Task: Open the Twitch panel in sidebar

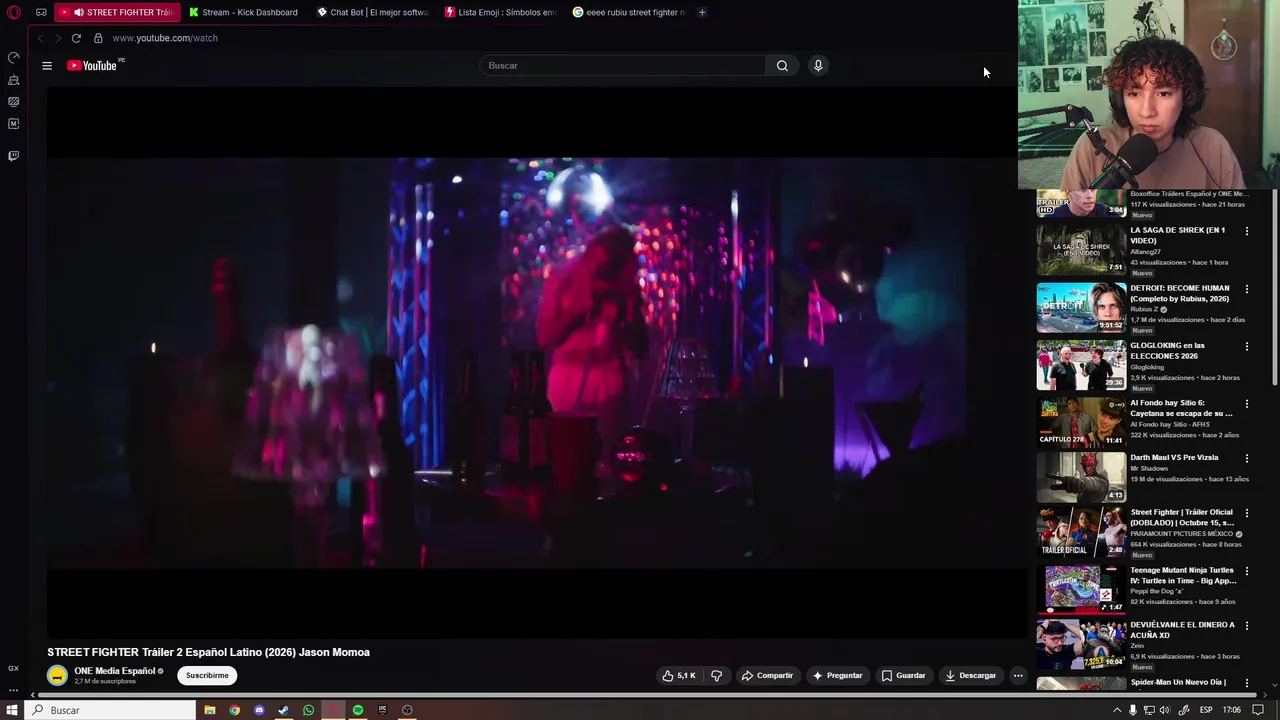Action: click(13, 156)
